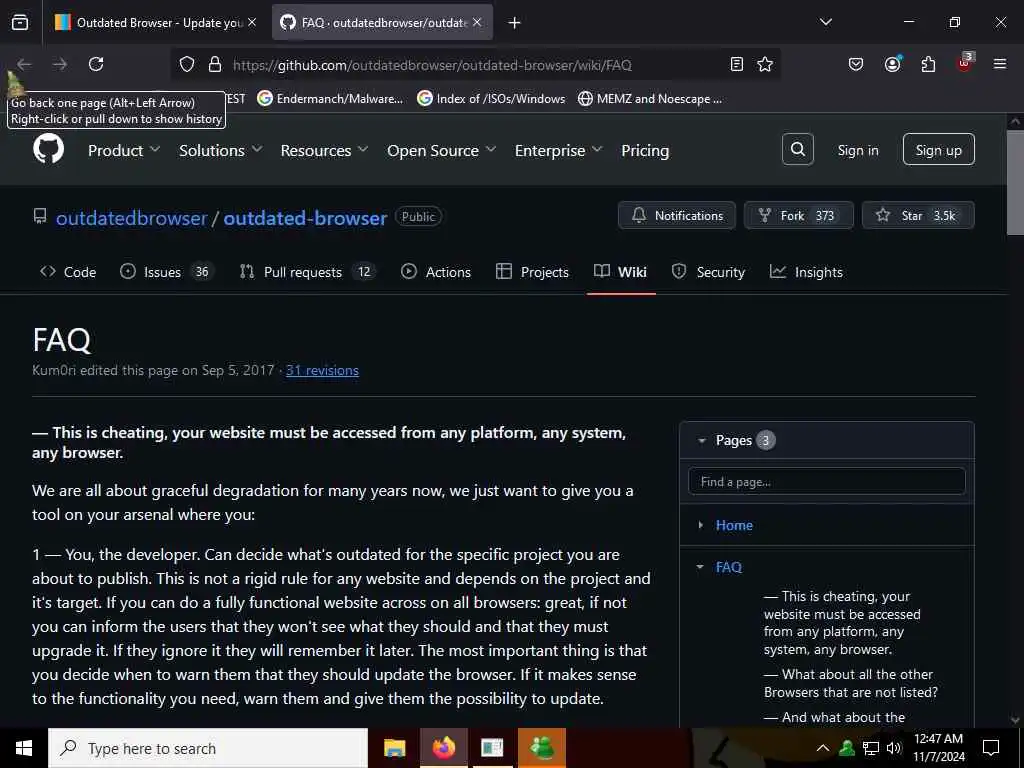The image size is (1024, 768).
Task: Toggle reader view icon in address bar
Action: click(737, 64)
